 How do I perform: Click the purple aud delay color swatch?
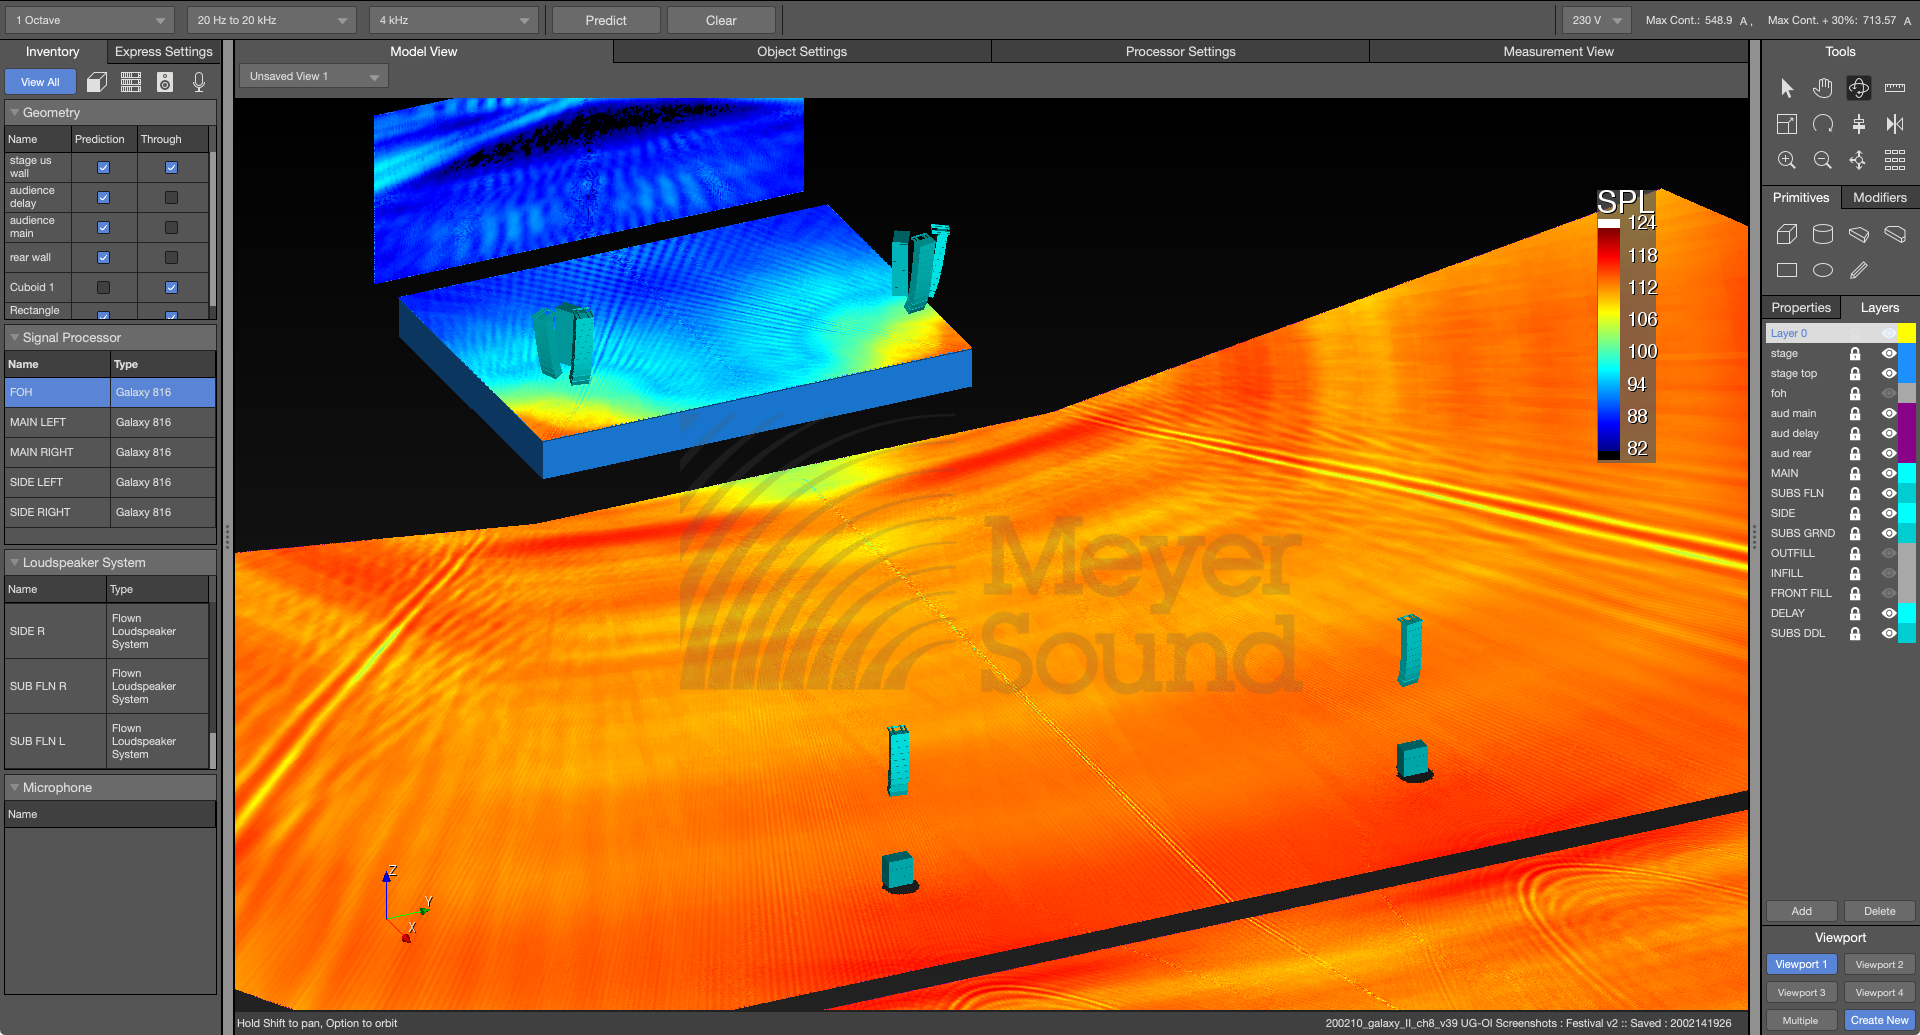pyautogui.click(x=1908, y=433)
